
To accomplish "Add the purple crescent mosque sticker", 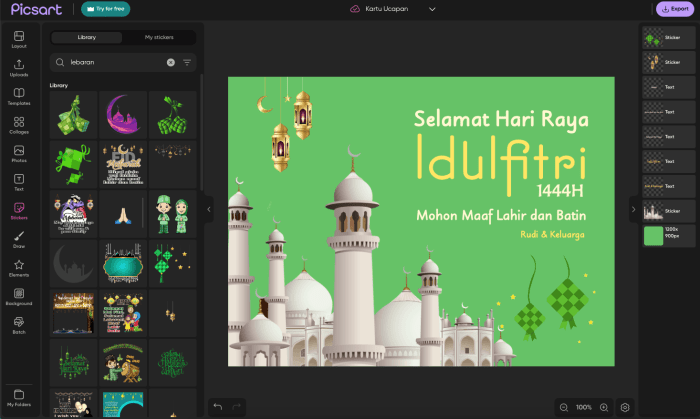I will tap(123, 115).
